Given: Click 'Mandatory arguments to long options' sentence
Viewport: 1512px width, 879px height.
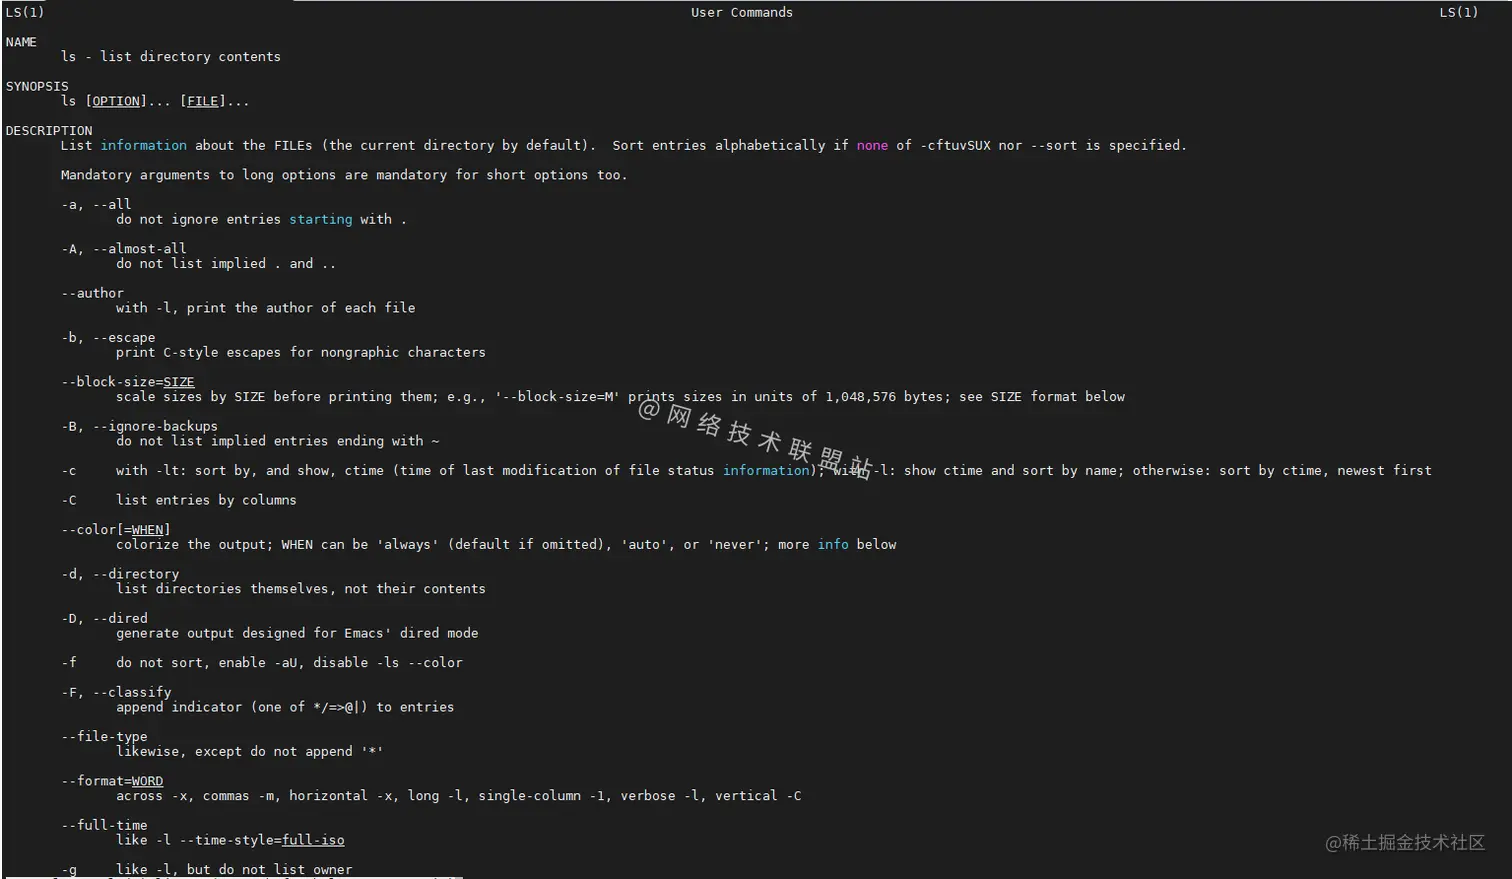Looking at the screenshot, I should pos(344,175).
